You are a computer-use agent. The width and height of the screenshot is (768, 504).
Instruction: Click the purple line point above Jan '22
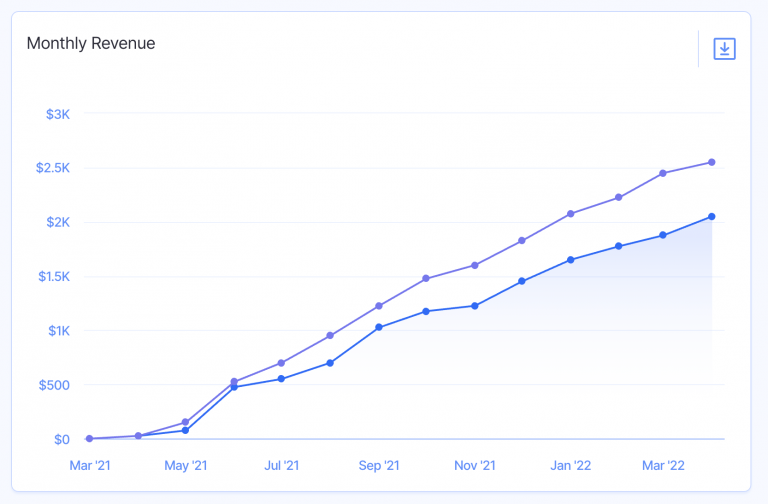tap(571, 213)
